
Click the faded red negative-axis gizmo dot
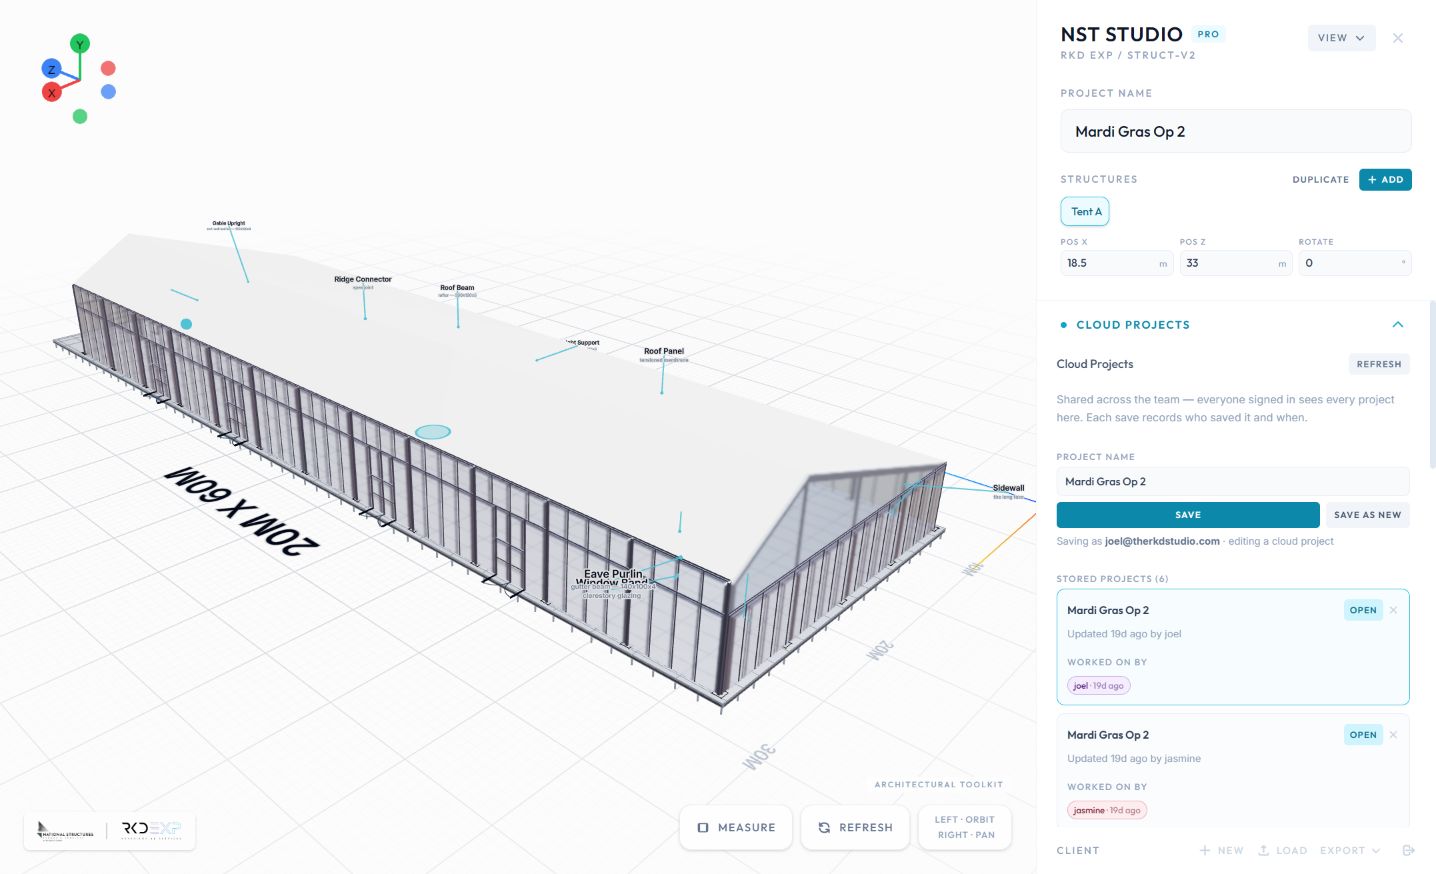[x=108, y=68]
